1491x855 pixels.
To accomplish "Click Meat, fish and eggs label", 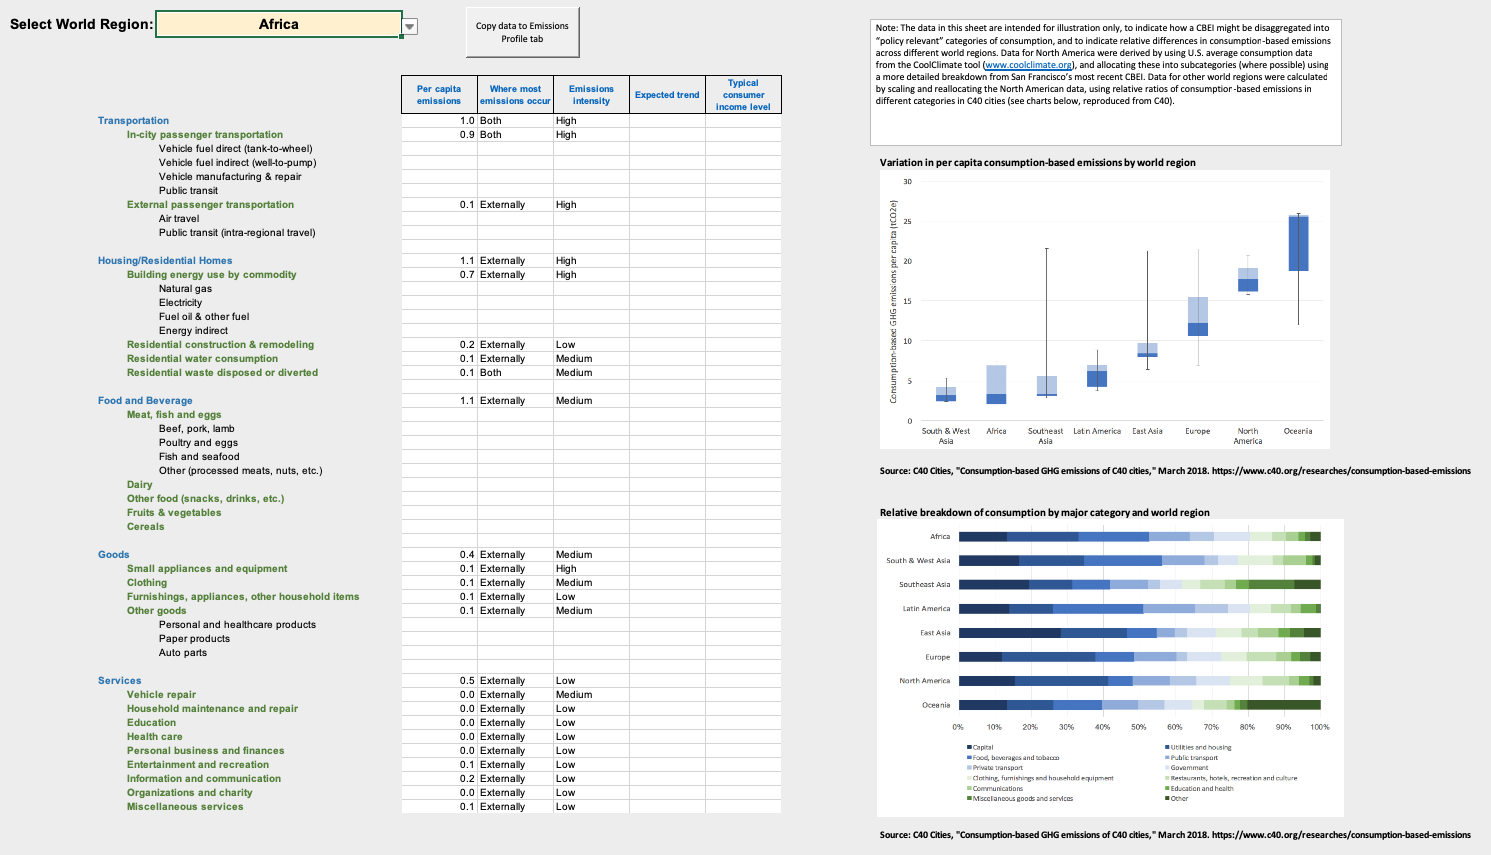I will pos(174,414).
